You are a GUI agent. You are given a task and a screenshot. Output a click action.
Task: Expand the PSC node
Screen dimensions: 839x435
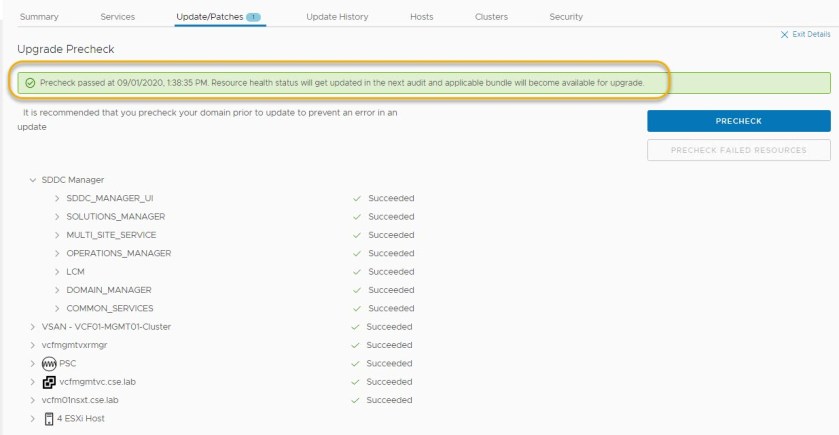pyautogui.click(x=33, y=363)
